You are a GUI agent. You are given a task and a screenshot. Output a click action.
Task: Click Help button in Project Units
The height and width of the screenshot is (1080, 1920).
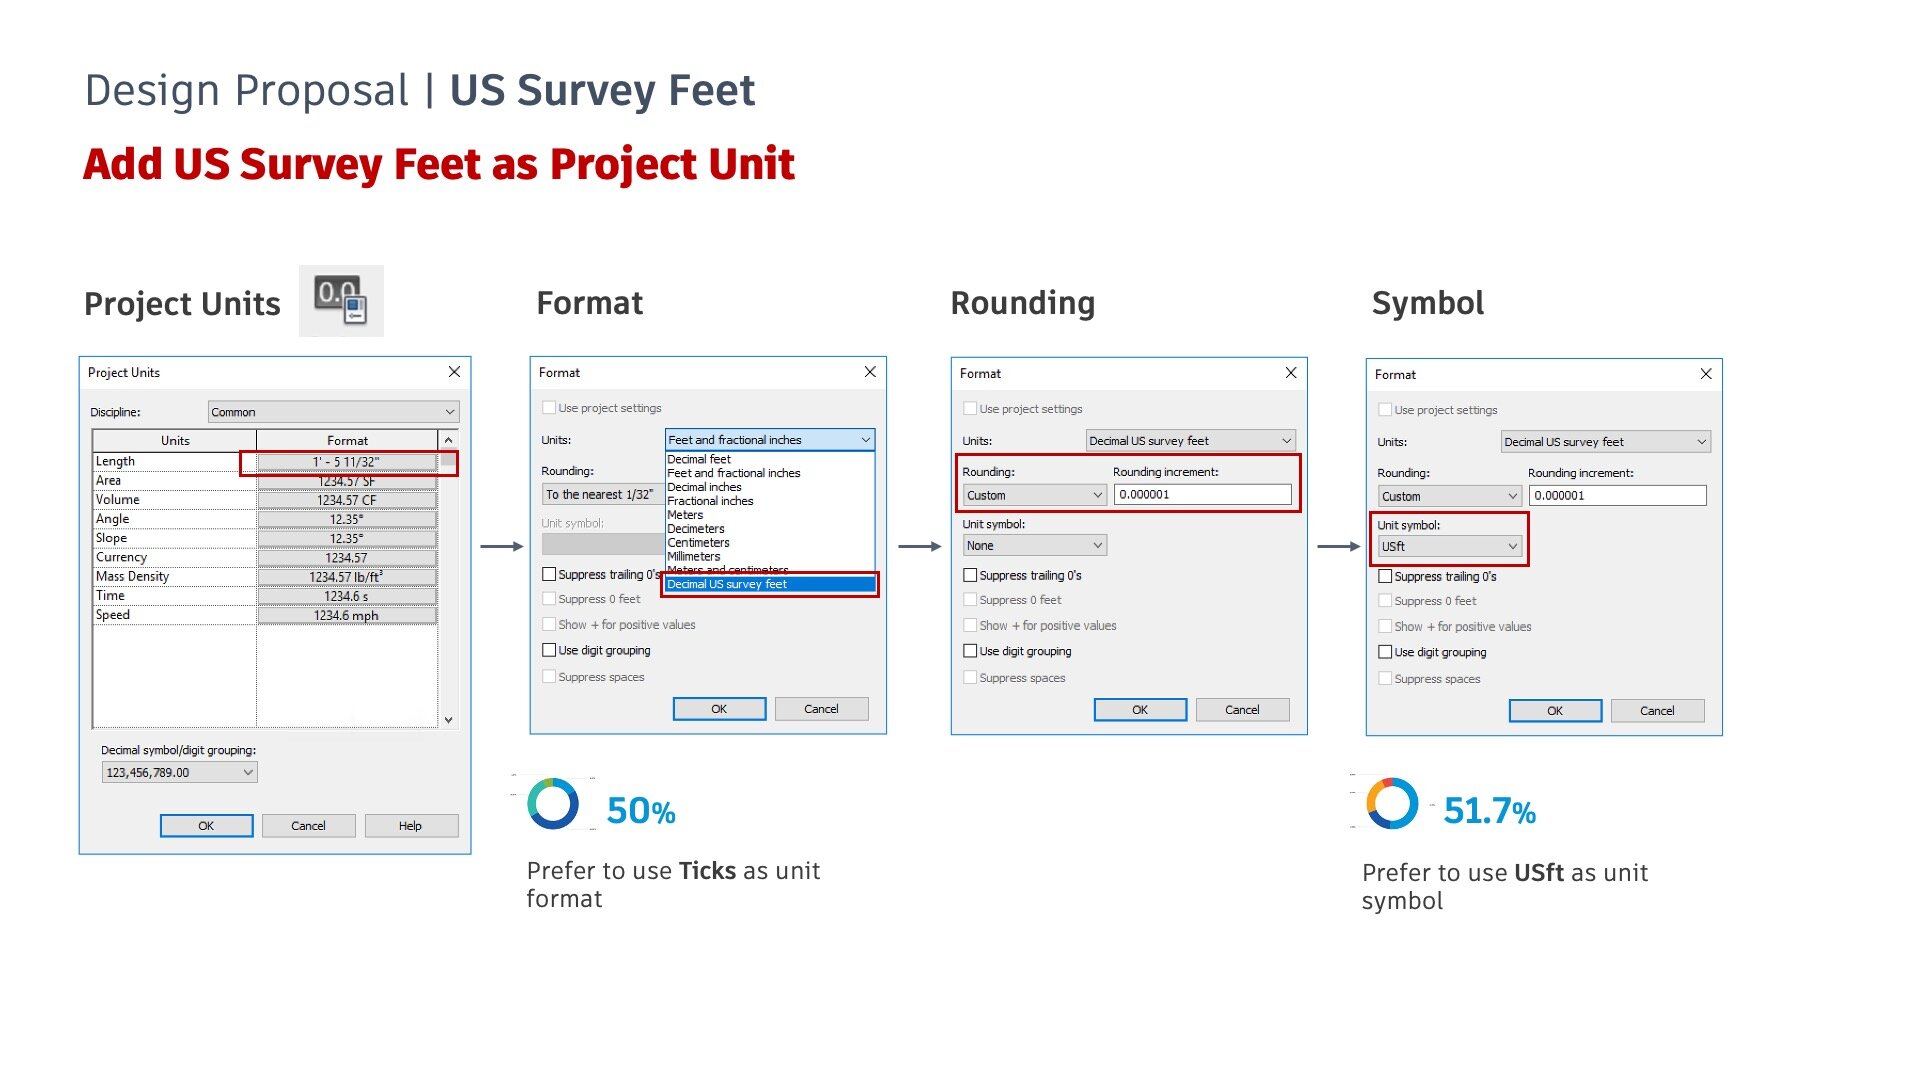tap(410, 826)
